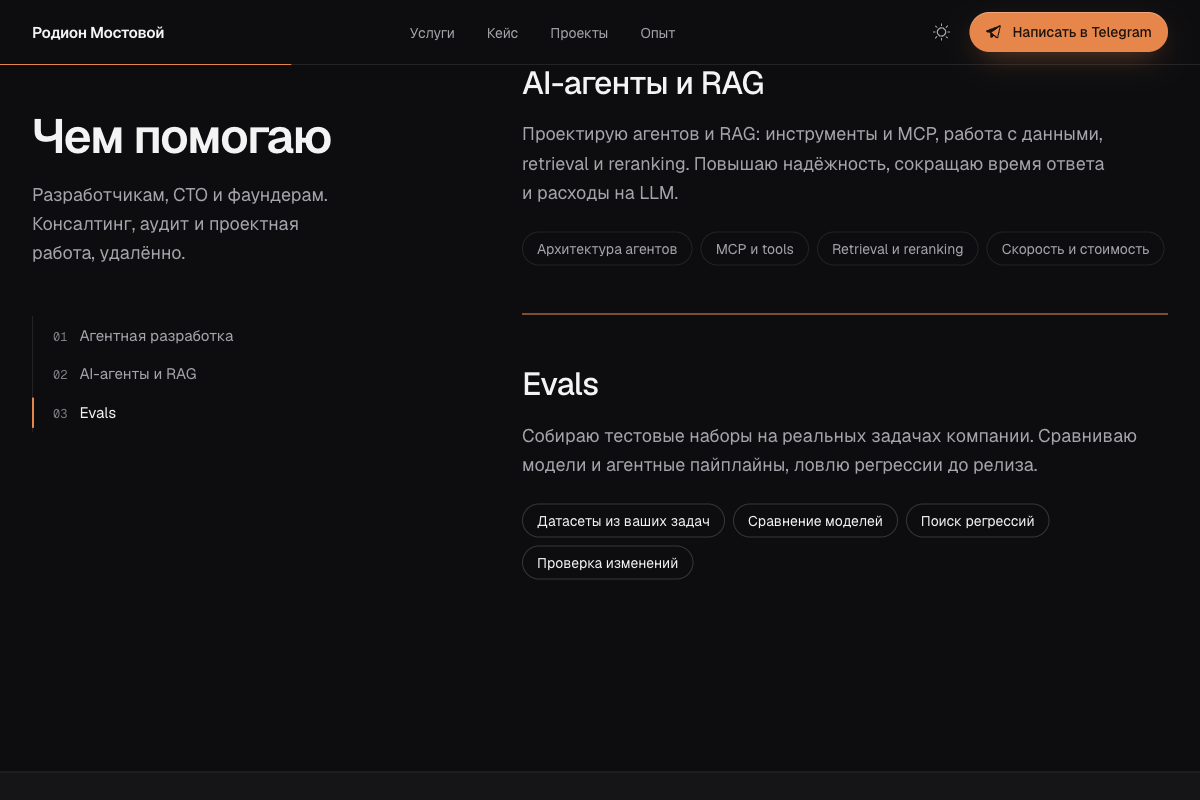Click the Датасеты из ваших задач tag
Image resolution: width=1200 pixels, height=800 pixels.
point(623,521)
